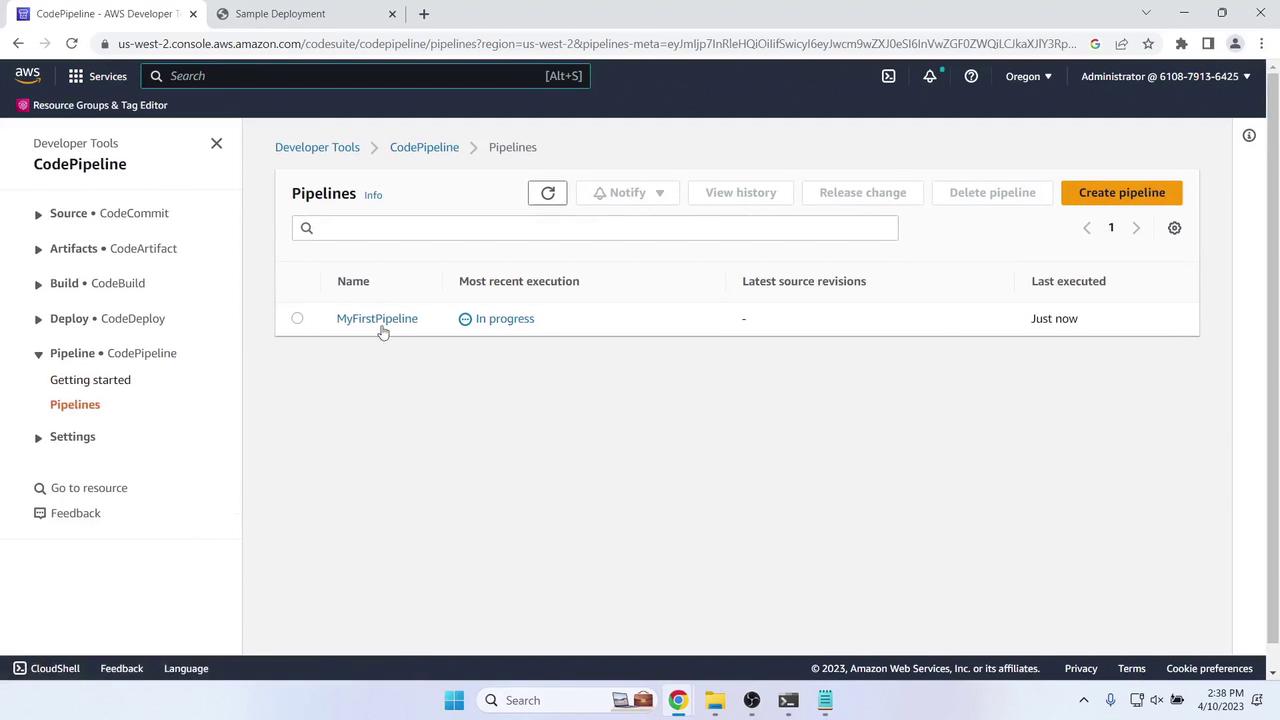This screenshot has width=1280, height=720.
Task: Open the Notify dropdown
Action: (x=628, y=193)
